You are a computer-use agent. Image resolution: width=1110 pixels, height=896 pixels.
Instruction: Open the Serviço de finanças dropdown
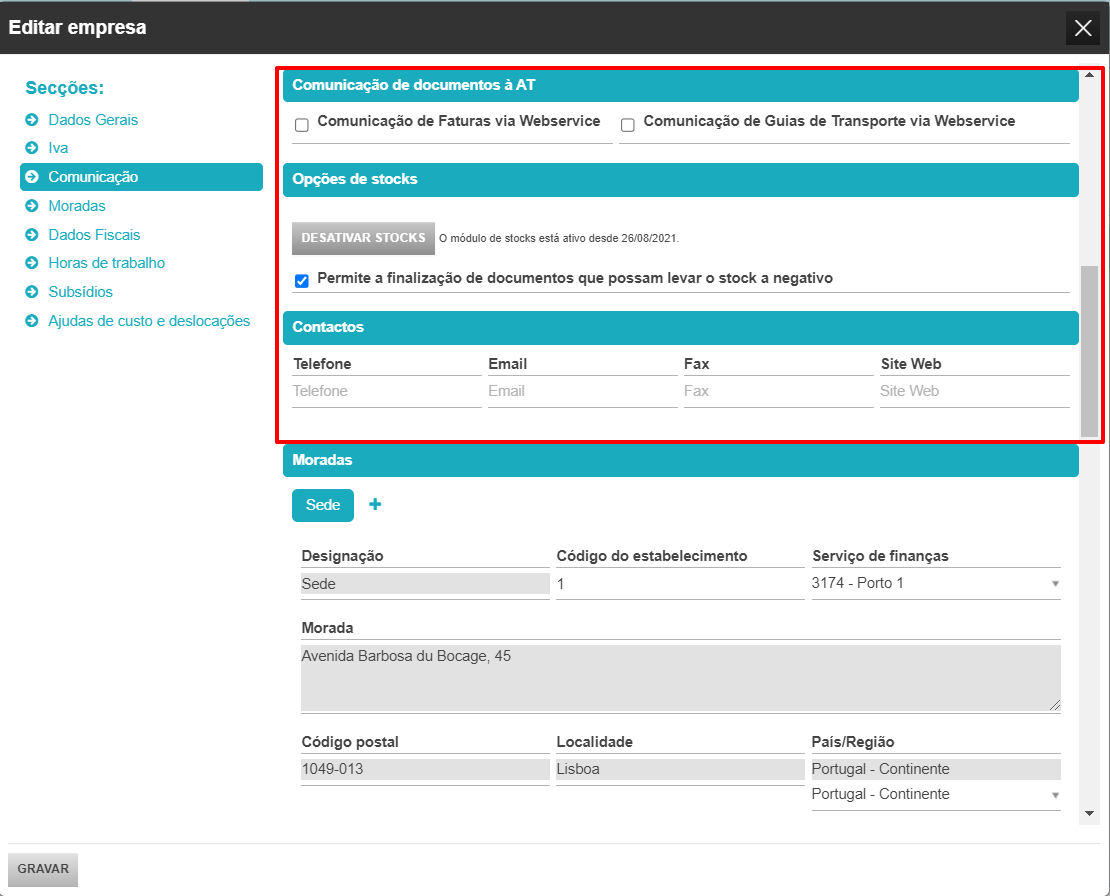[936, 583]
